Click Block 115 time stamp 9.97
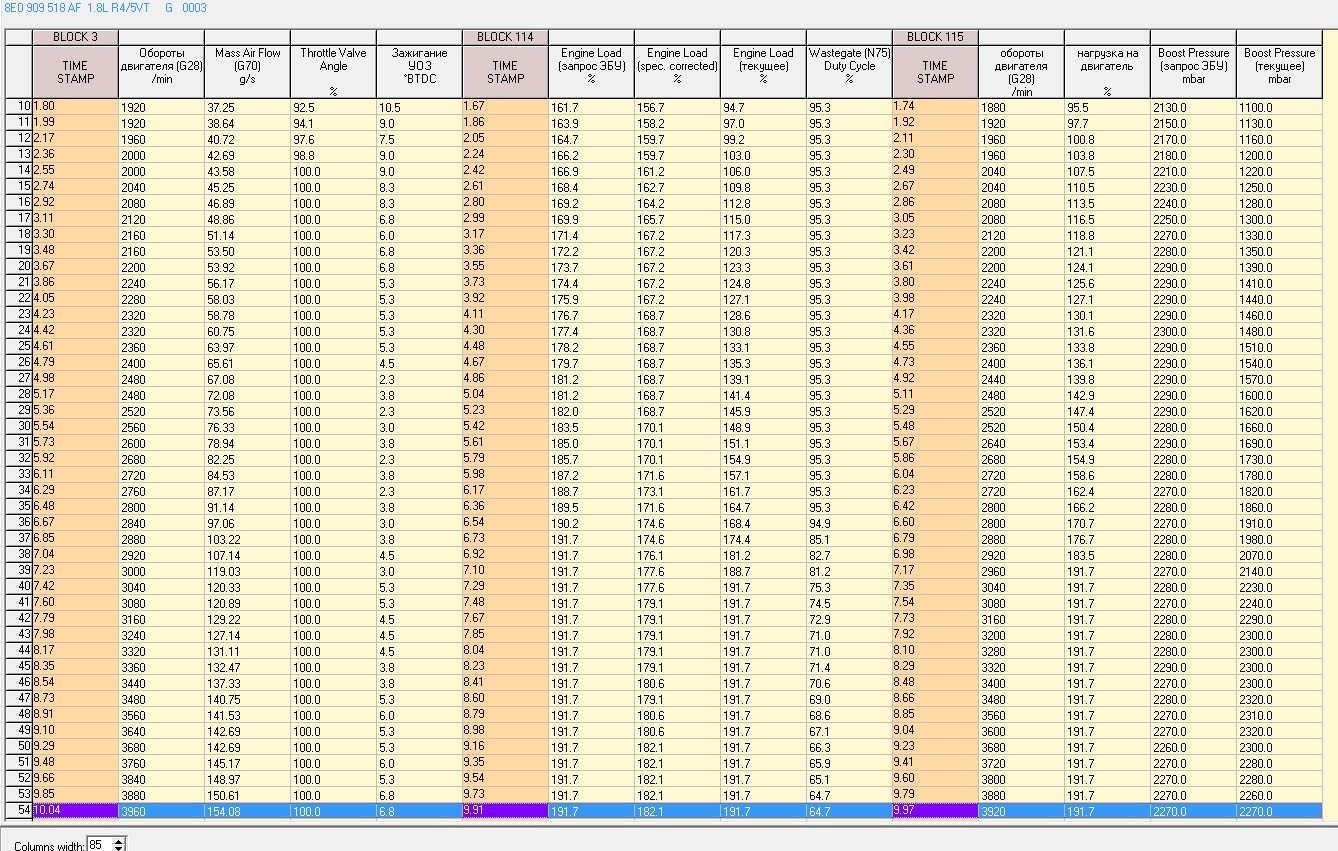This screenshot has width=1338, height=851. 935,811
